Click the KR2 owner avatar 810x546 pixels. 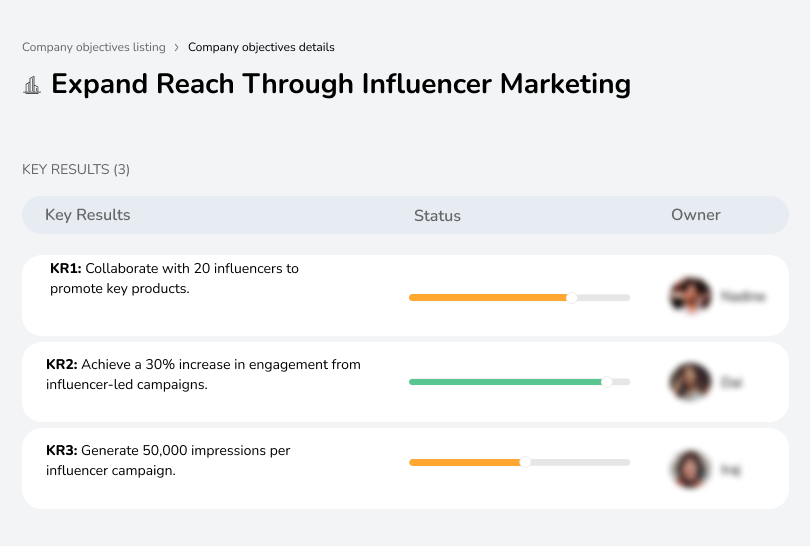click(x=691, y=382)
